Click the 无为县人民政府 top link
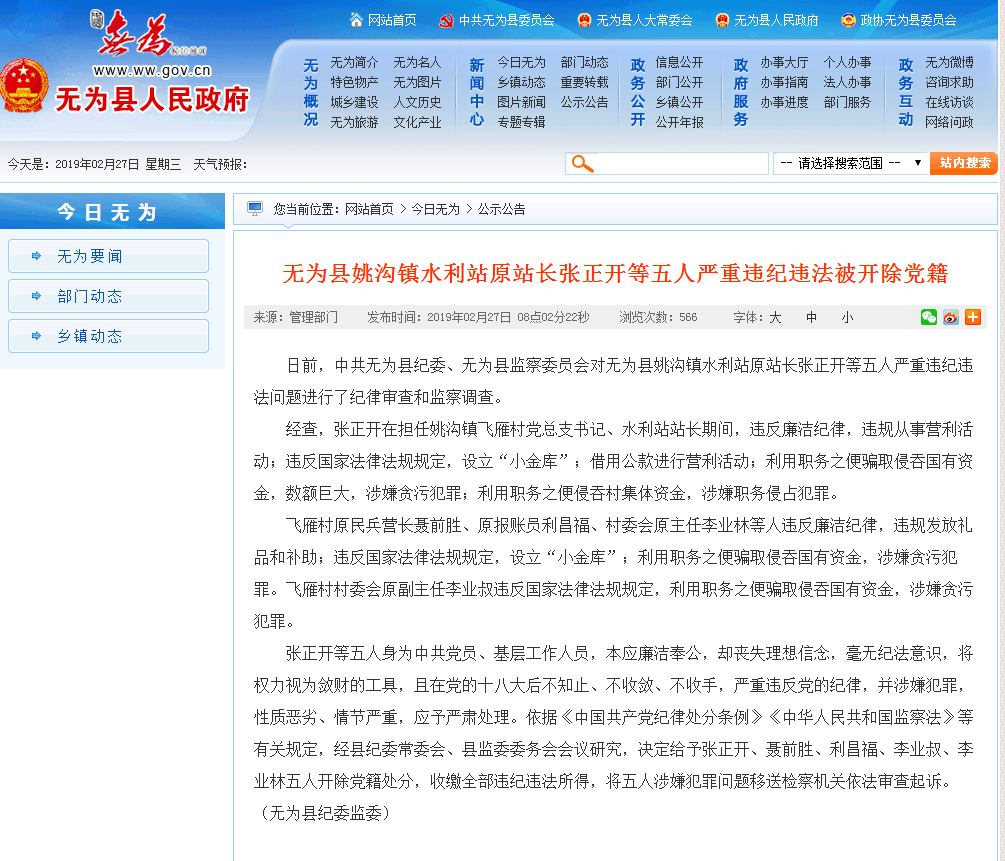Image resolution: width=1005 pixels, height=861 pixels. click(x=776, y=21)
